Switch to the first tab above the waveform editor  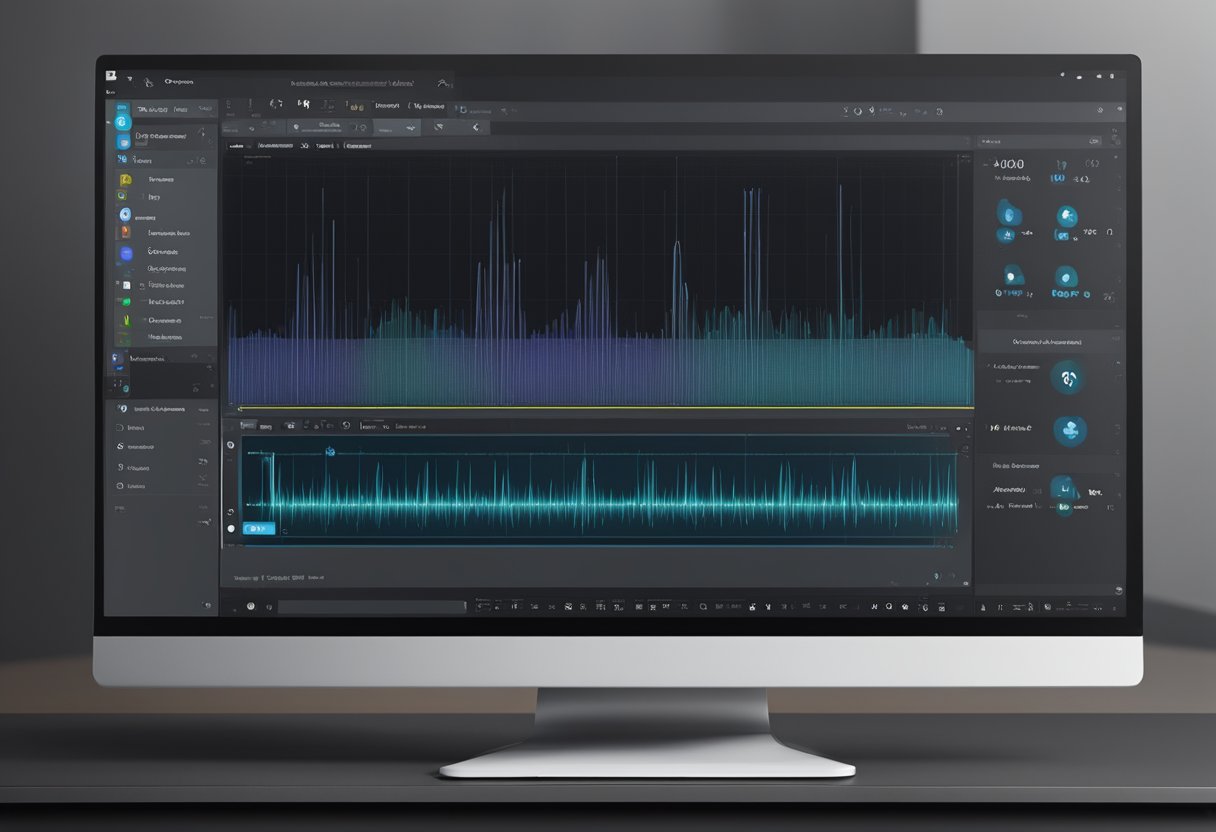(237, 144)
